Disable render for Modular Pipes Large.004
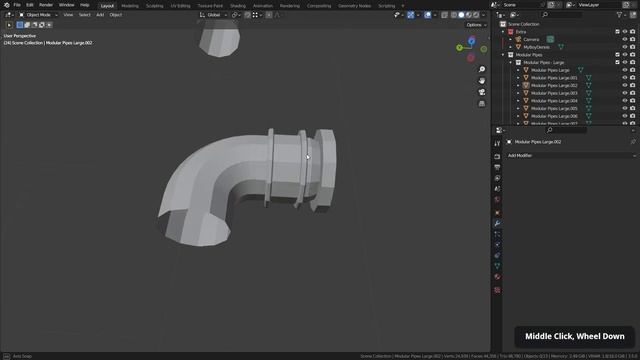640x360 pixels. (633, 100)
